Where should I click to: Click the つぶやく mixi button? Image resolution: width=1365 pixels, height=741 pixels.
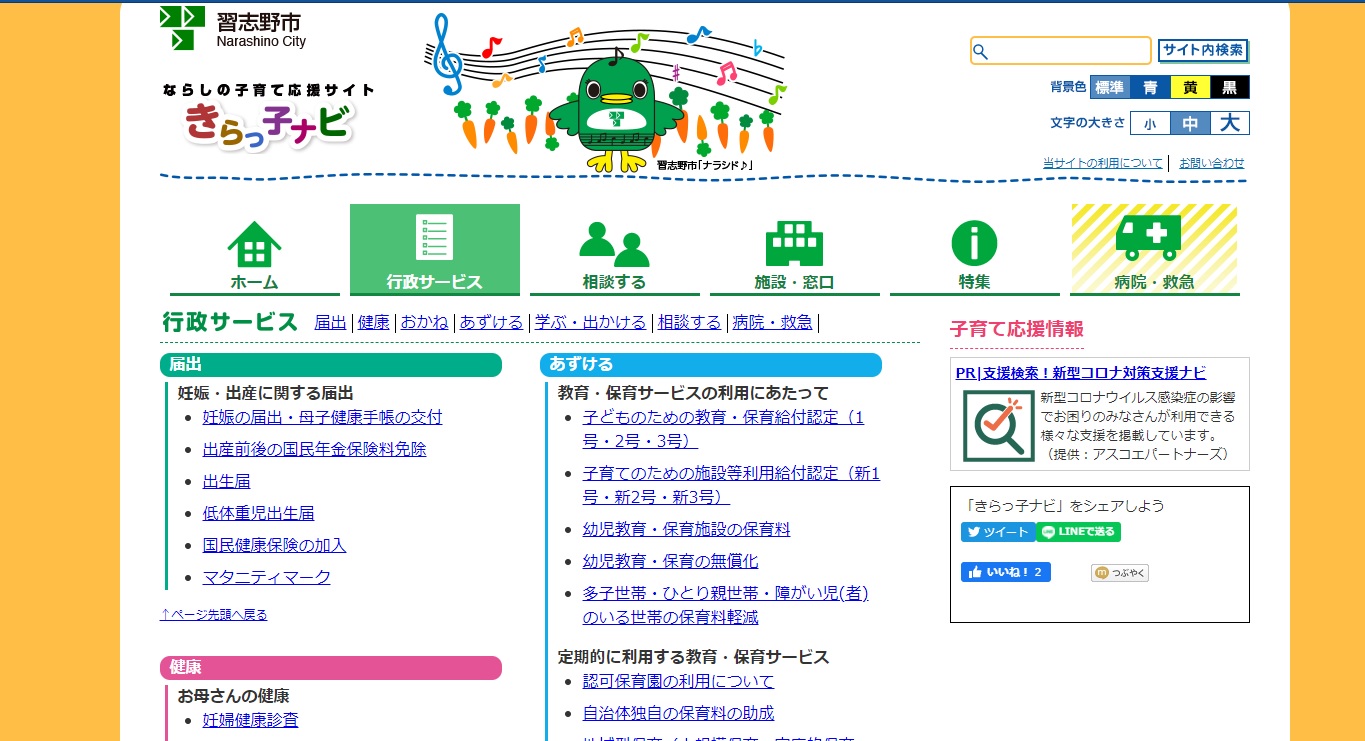1120,573
